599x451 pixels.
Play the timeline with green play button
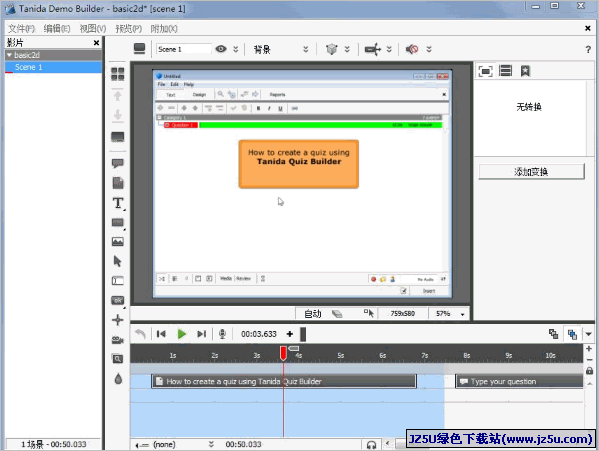181,334
